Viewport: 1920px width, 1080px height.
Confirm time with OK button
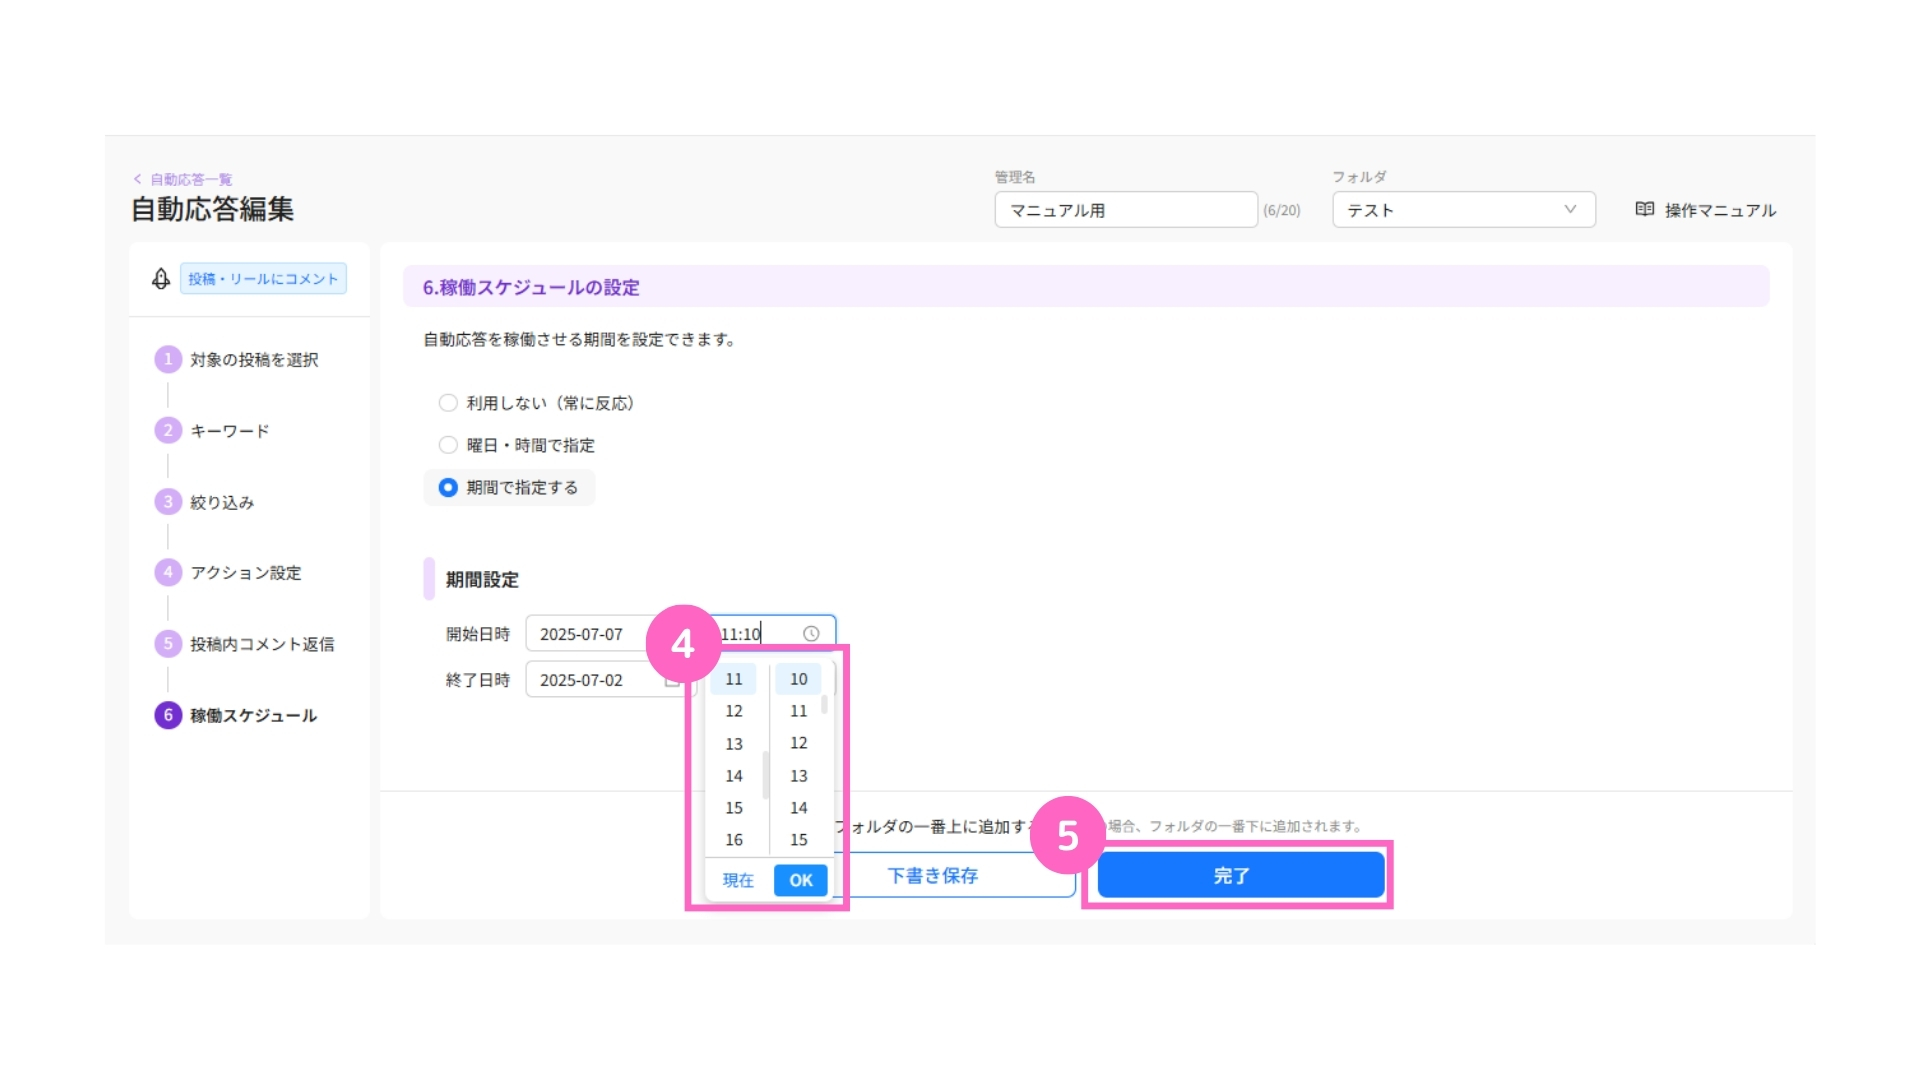click(801, 880)
